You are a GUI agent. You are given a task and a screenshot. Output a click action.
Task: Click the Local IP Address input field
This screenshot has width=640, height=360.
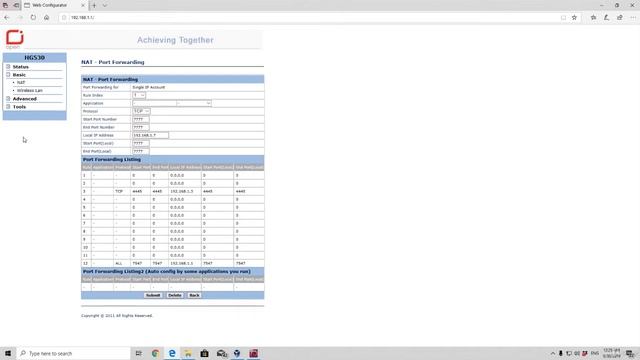point(150,135)
